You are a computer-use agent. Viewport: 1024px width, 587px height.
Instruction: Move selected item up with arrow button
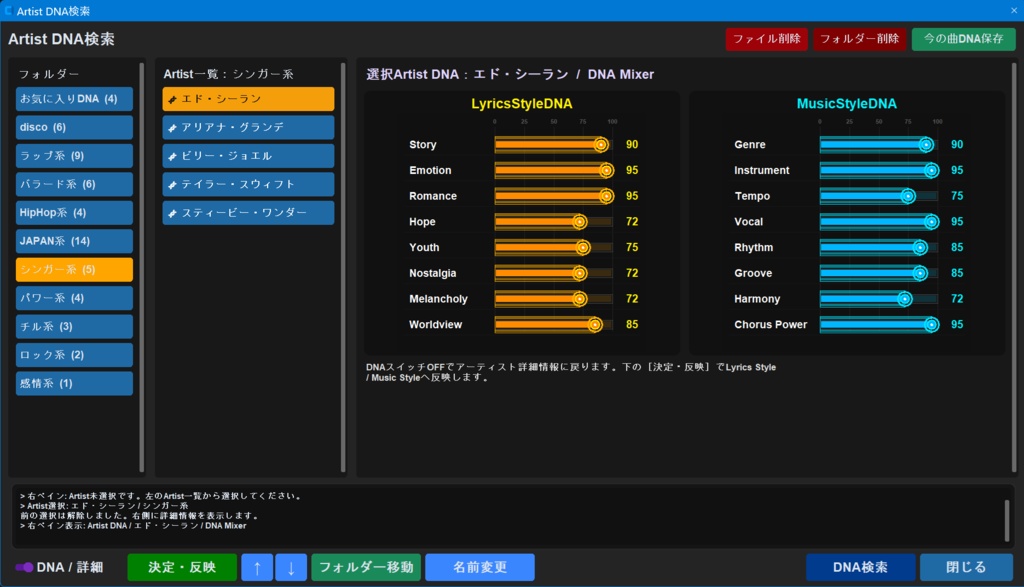point(257,567)
